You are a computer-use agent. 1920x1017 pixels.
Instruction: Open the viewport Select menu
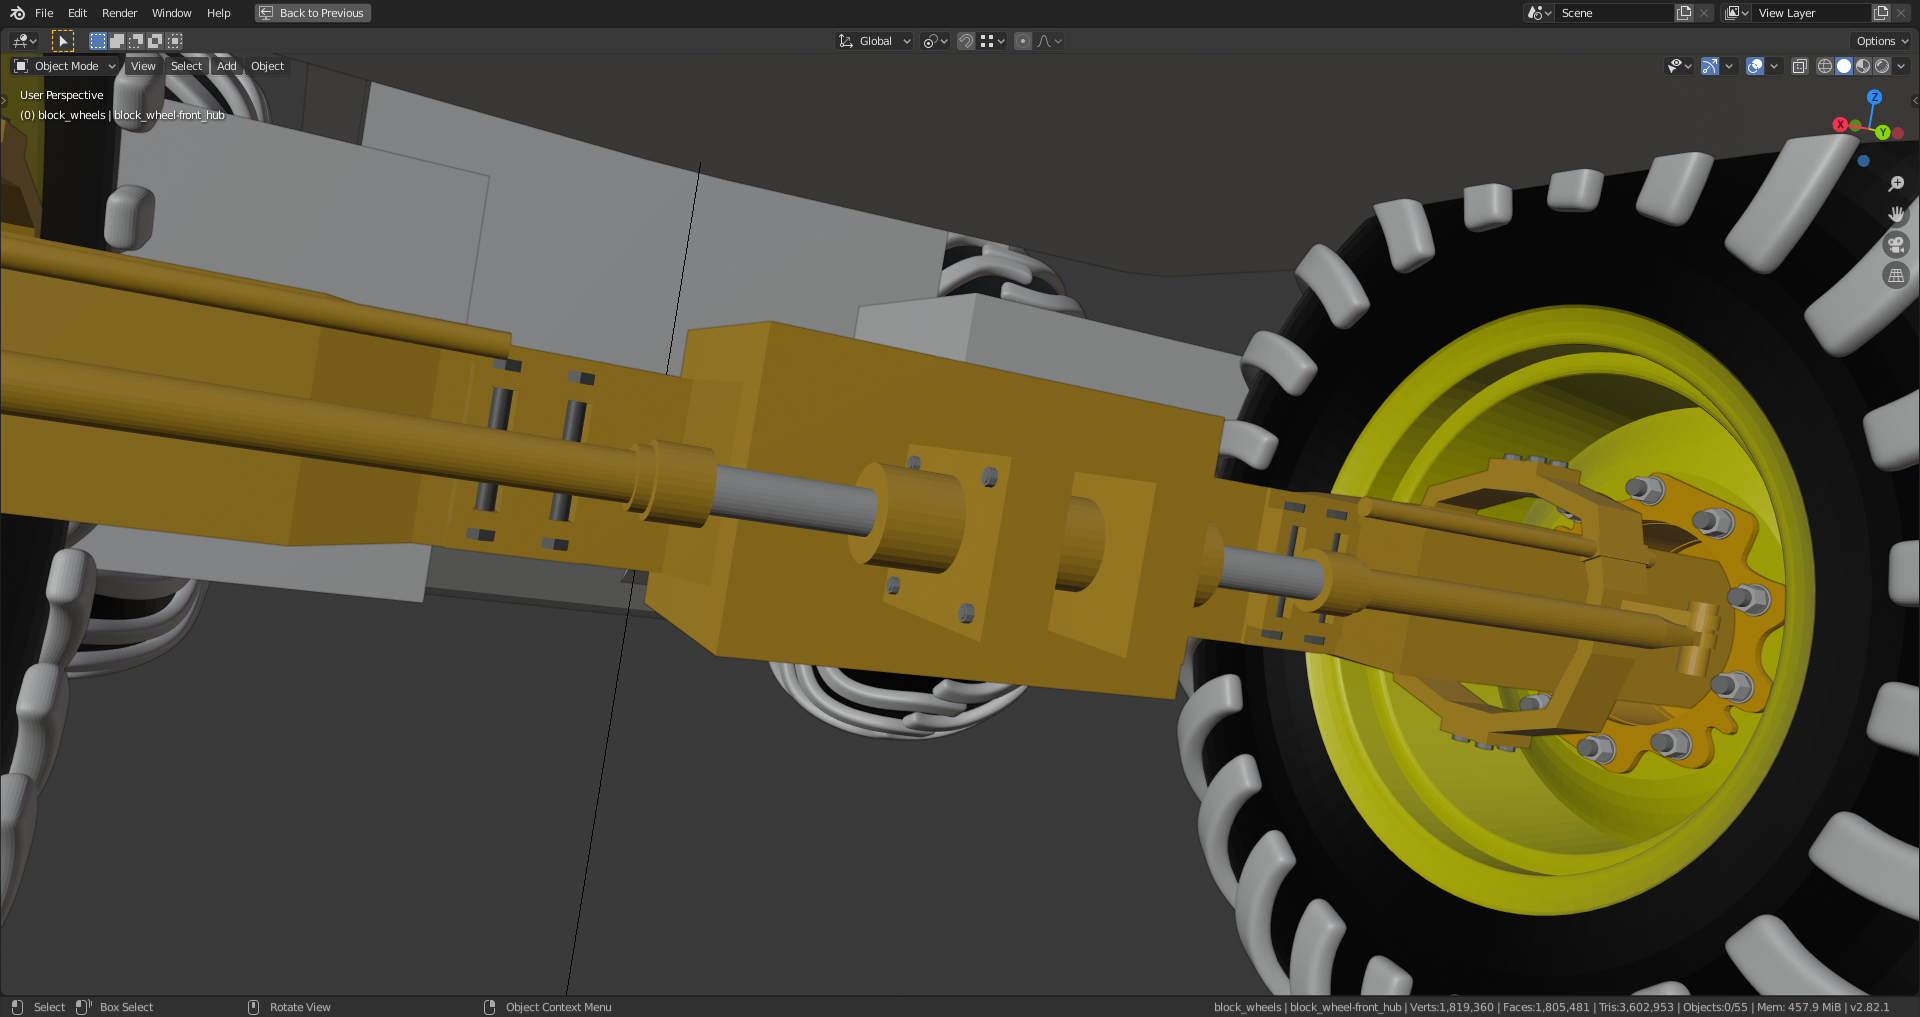click(x=186, y=66)
